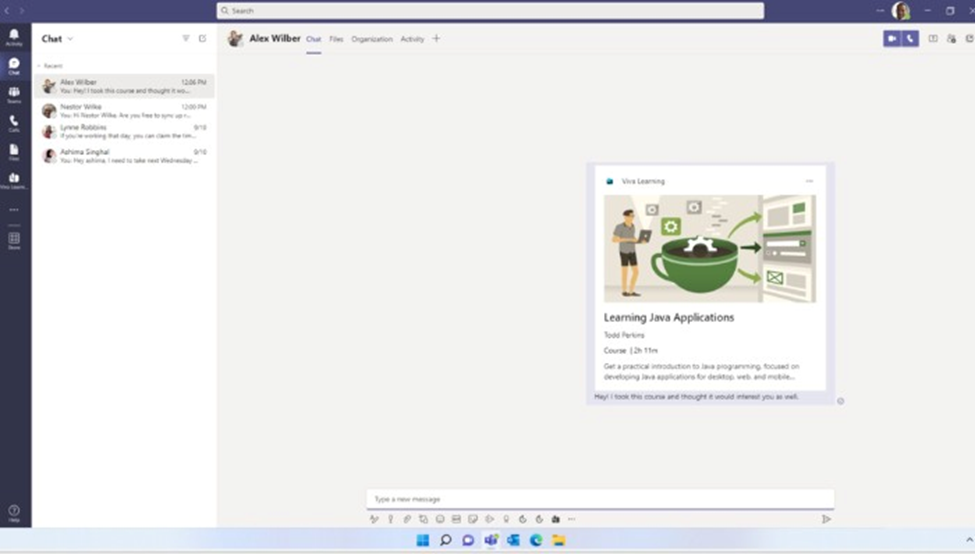This screenshot has width=975, height=554.
Task: Open the ellipsis menu on the Viva Learning card
Action: click(x=809, y=181)
